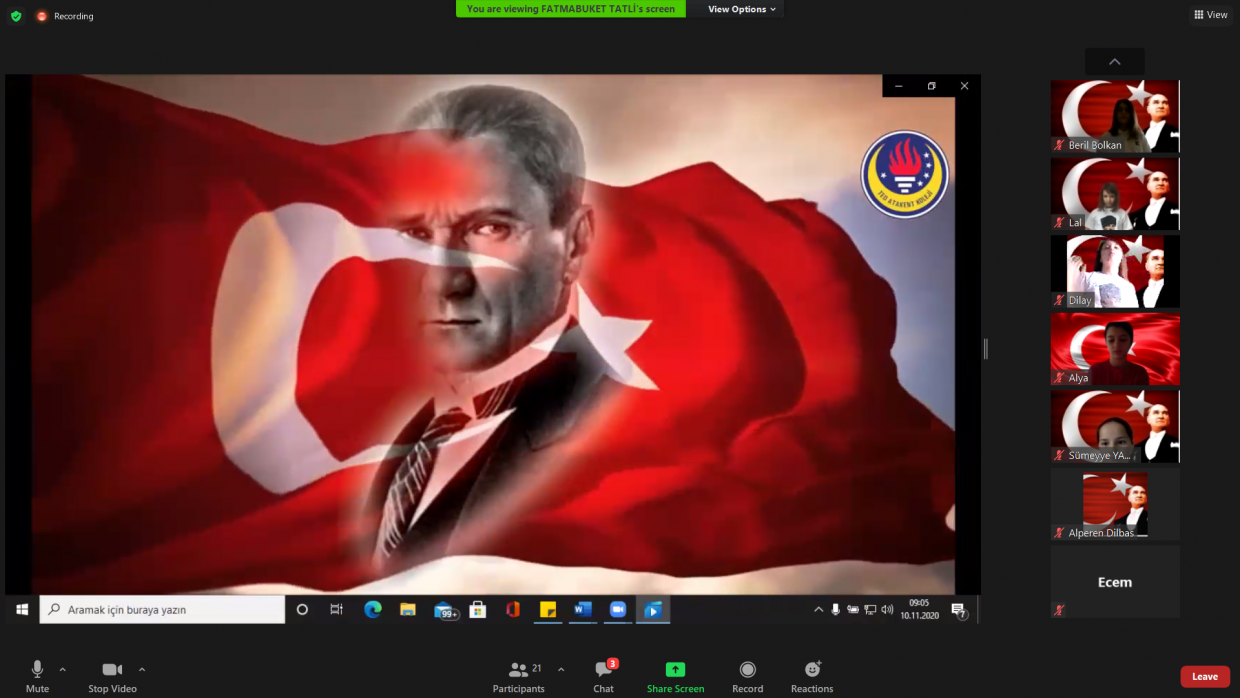Open View Options dropdown
Image resolution: width=1240 pixels, height=698 pixels.
click(x=740, y=9)
